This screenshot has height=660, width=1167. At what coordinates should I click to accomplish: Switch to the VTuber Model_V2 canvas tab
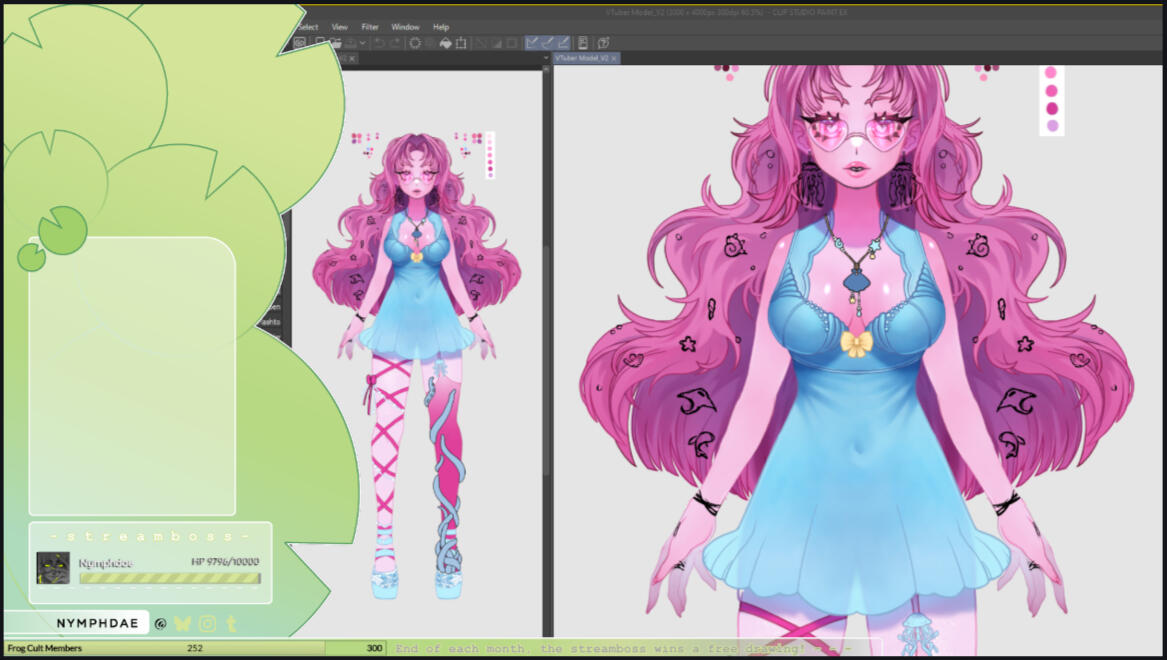pos(582,59)
